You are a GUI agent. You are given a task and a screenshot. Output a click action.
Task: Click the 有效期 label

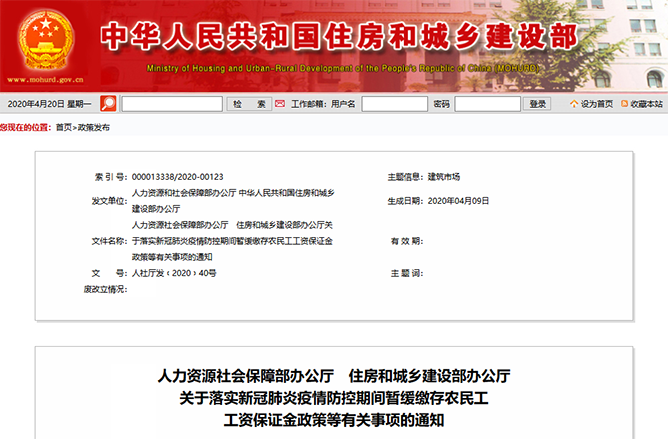click(x=407, y=241)
